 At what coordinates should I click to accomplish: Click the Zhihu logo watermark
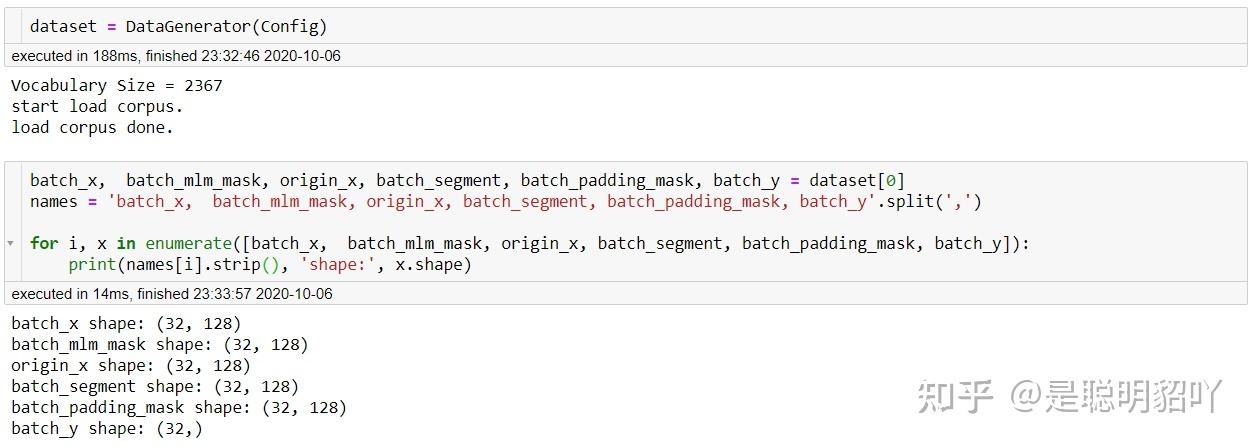955,397
